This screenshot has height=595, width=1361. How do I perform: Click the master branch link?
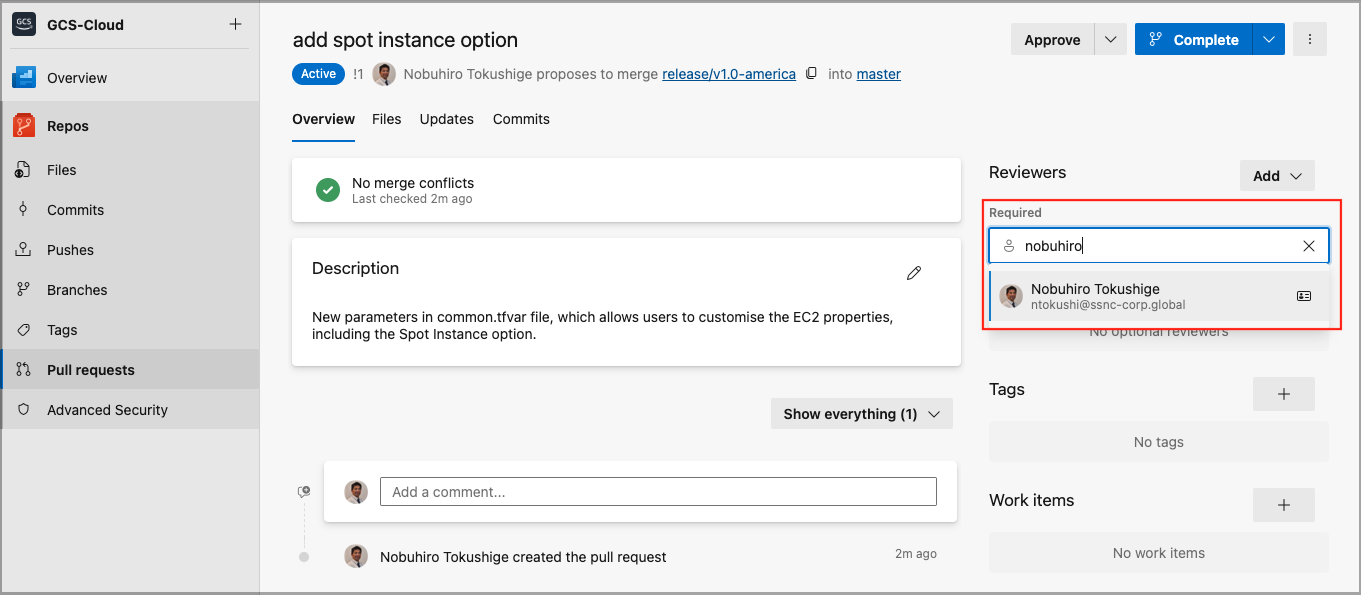point(878,74)
